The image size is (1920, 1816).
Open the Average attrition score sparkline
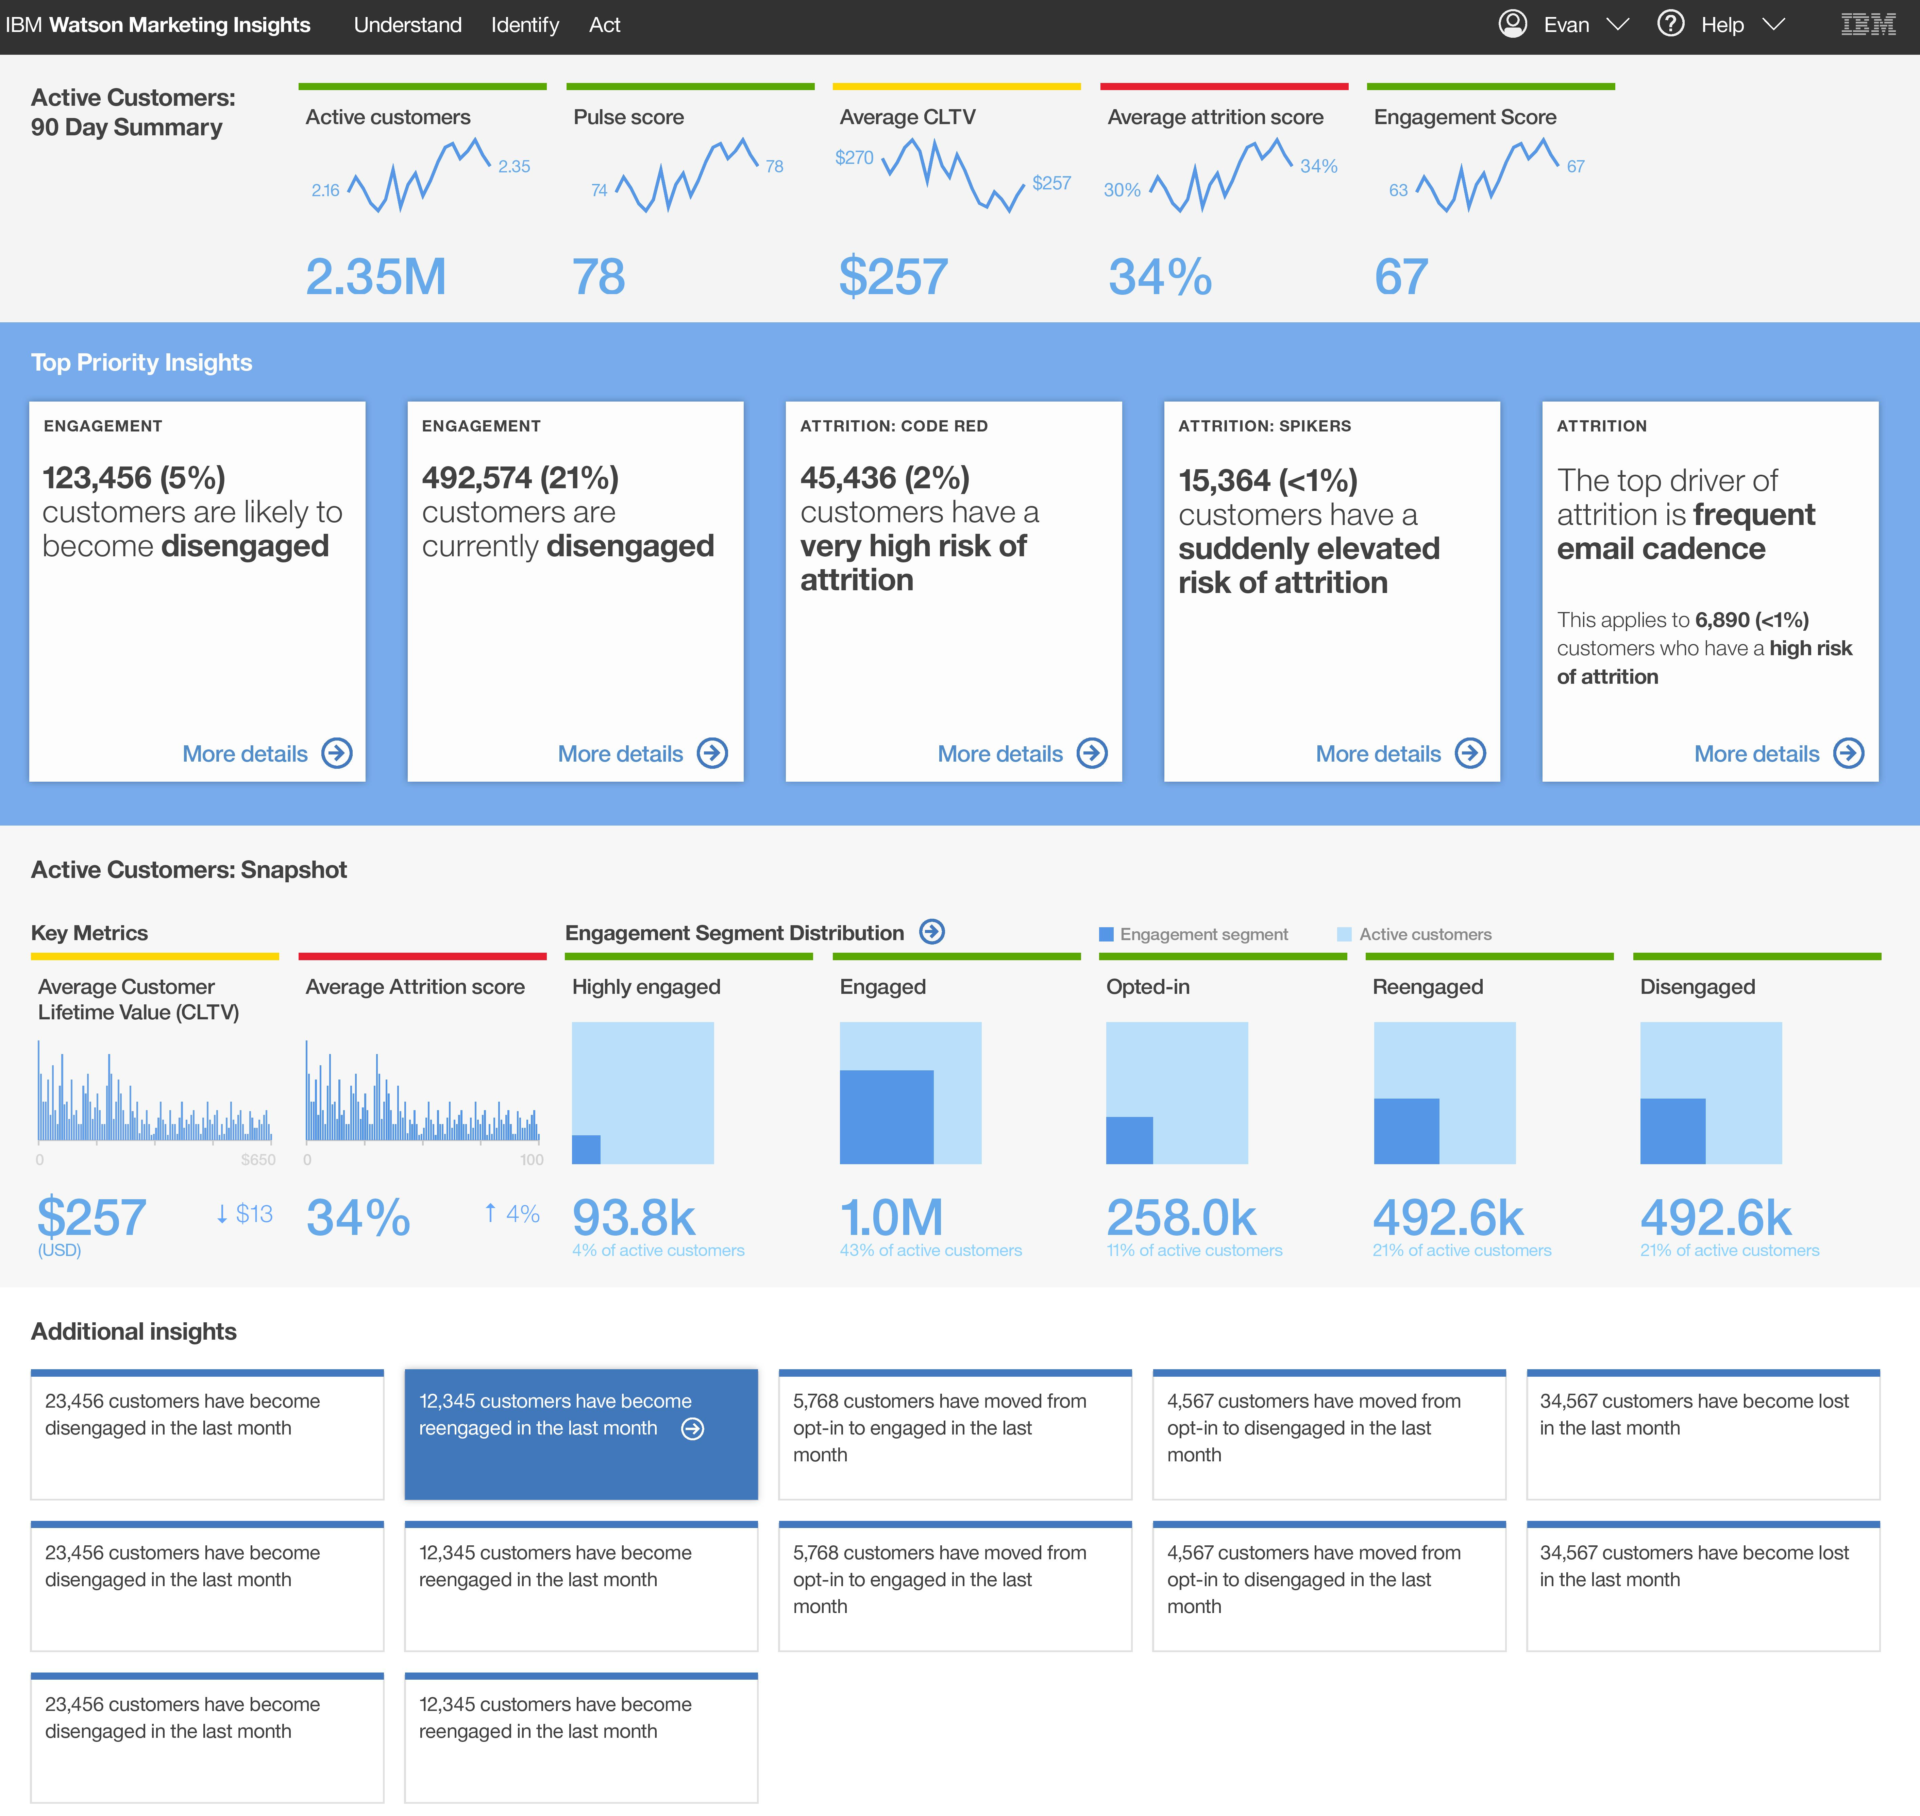click(1221, 175)
